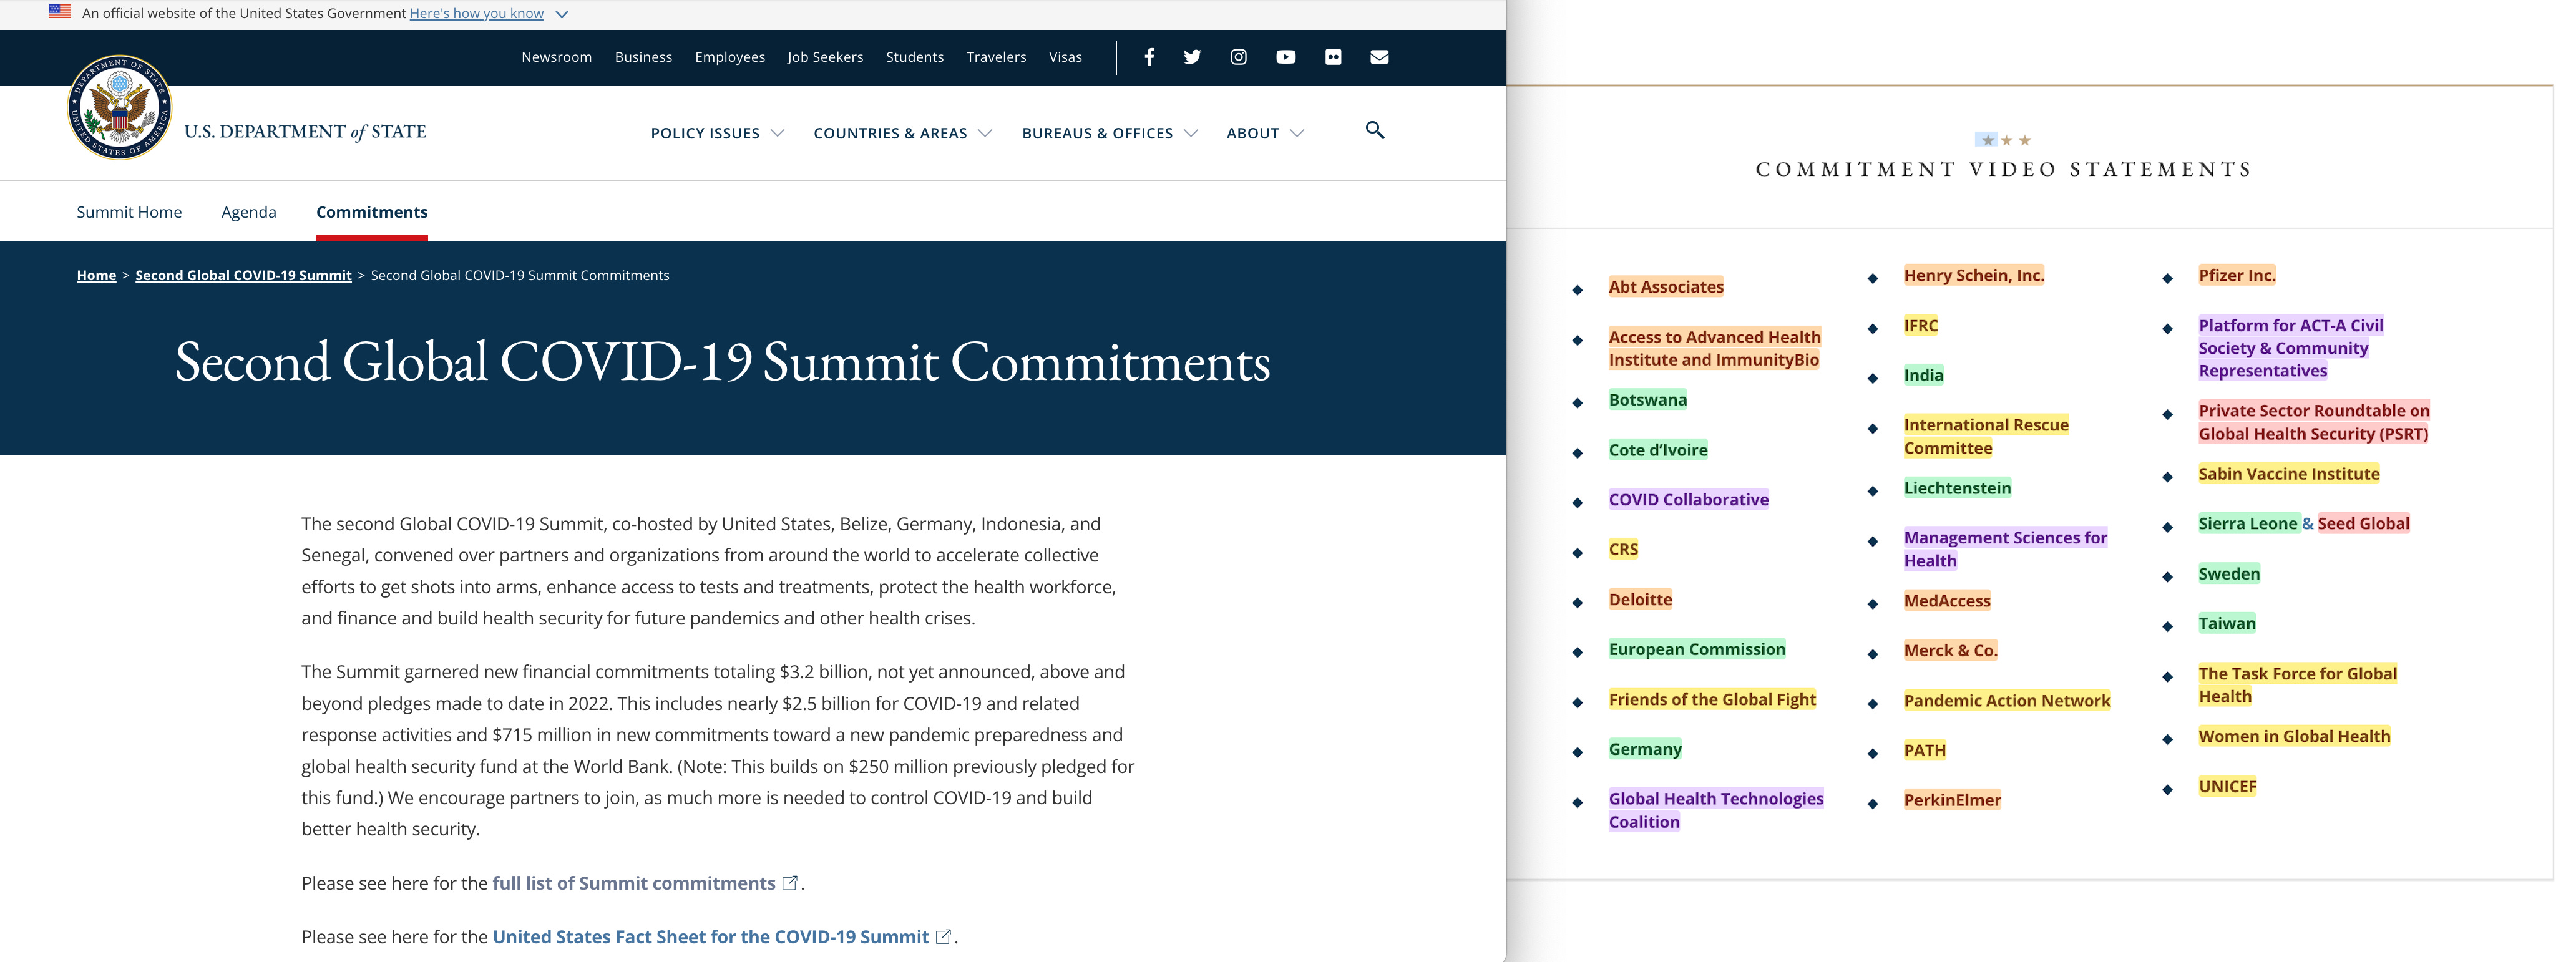Screen dimensions: 2576x962
Task: Open the IFRC video statement
Action: [1921, 326]
